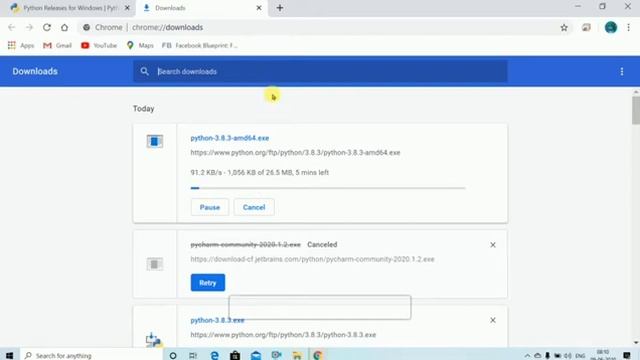This screenshot has width=640, height=360.
Task: Open File Explorer from the taskbar
Action: pyautogui.click(x=297, y=356)
